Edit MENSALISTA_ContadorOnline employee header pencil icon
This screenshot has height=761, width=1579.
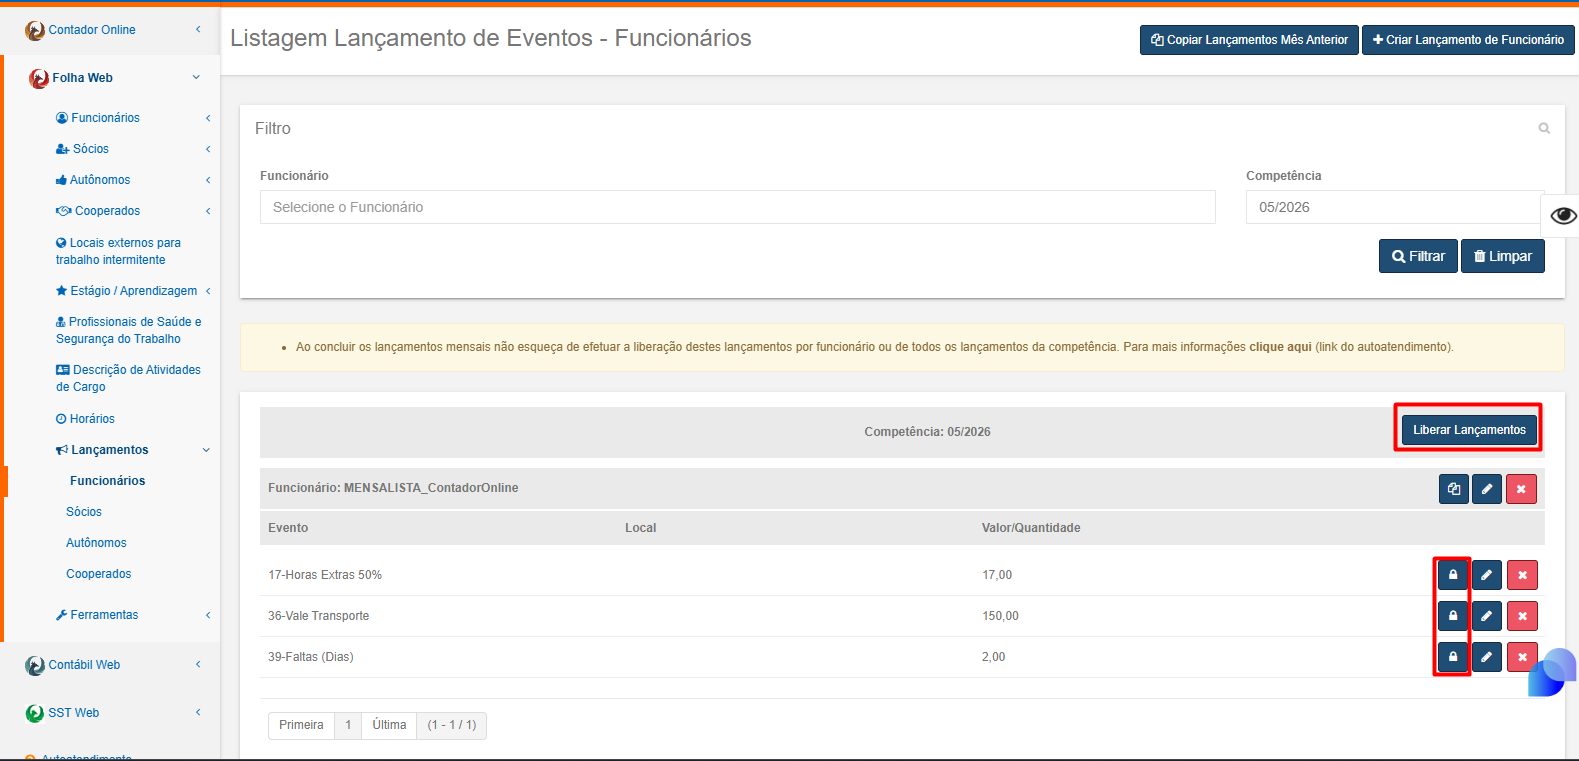click(x=1487, y=489)
